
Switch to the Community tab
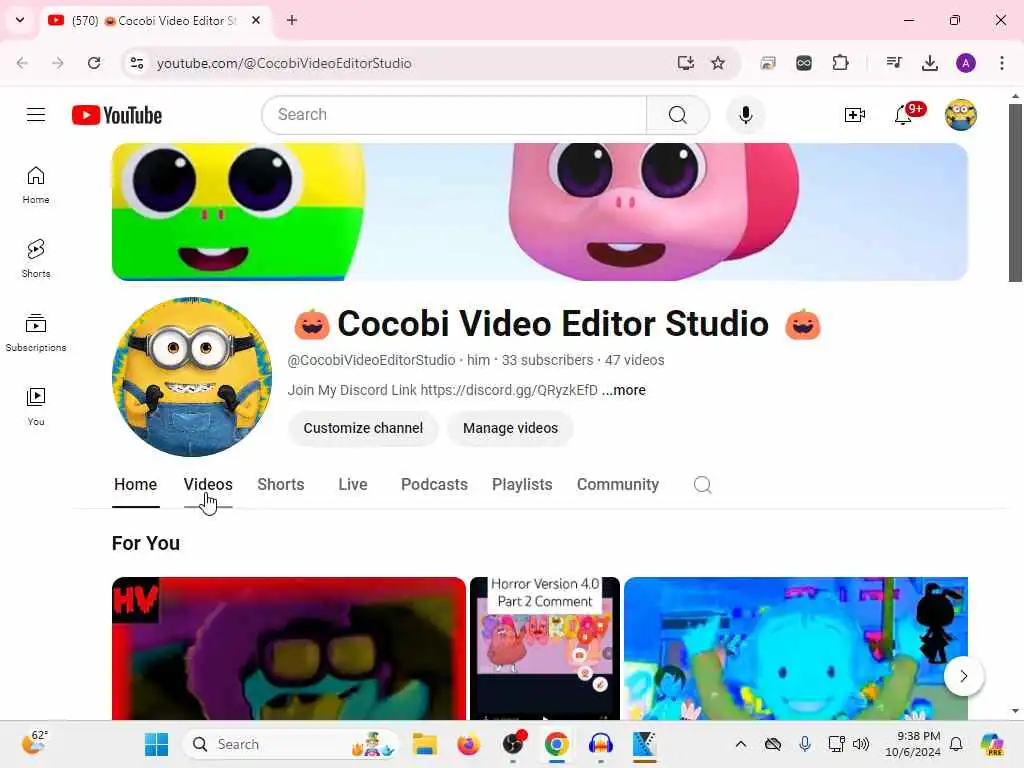click(x=618, y=485)
